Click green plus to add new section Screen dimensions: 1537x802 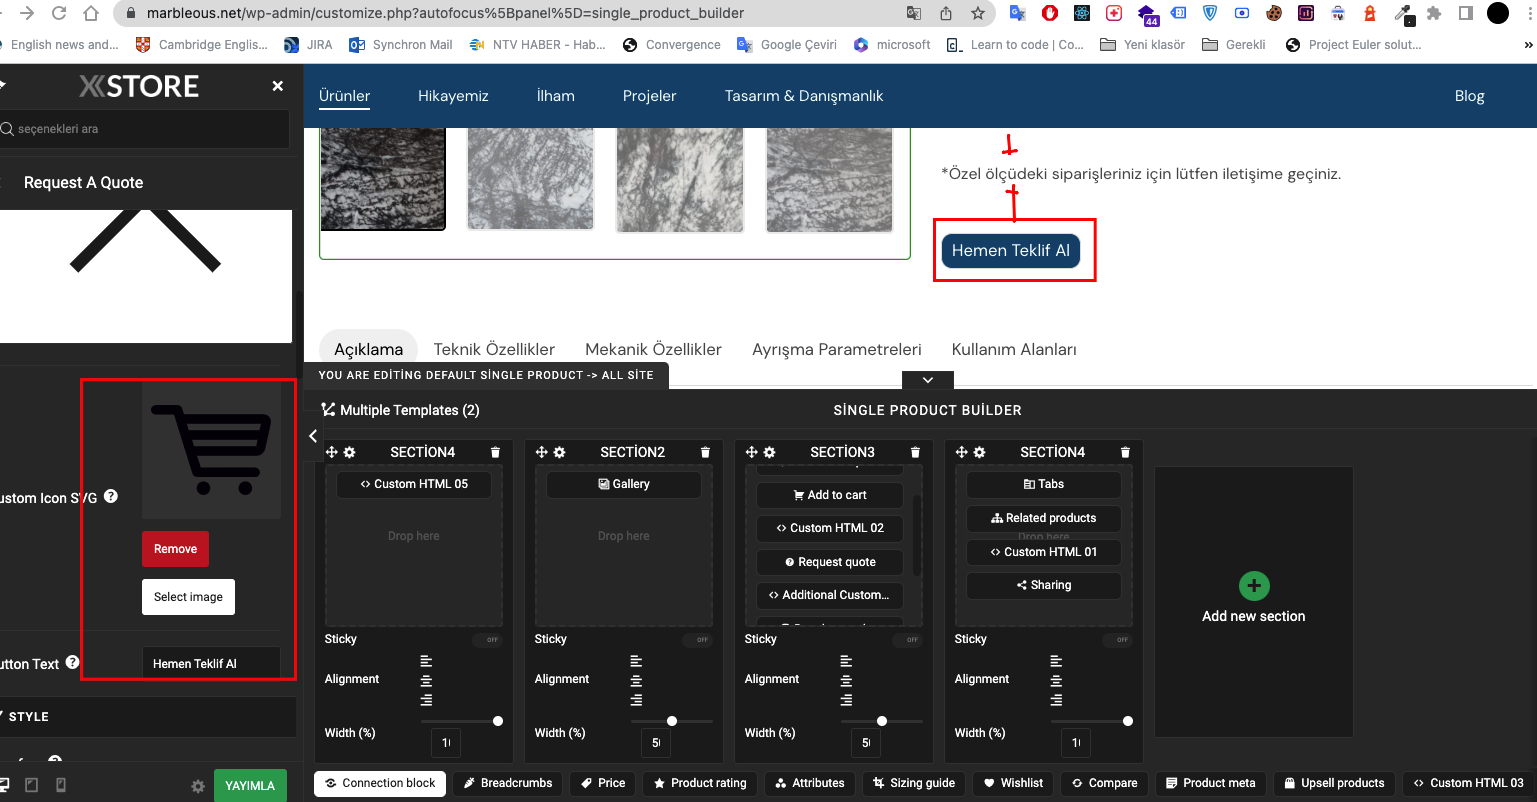1254,585
